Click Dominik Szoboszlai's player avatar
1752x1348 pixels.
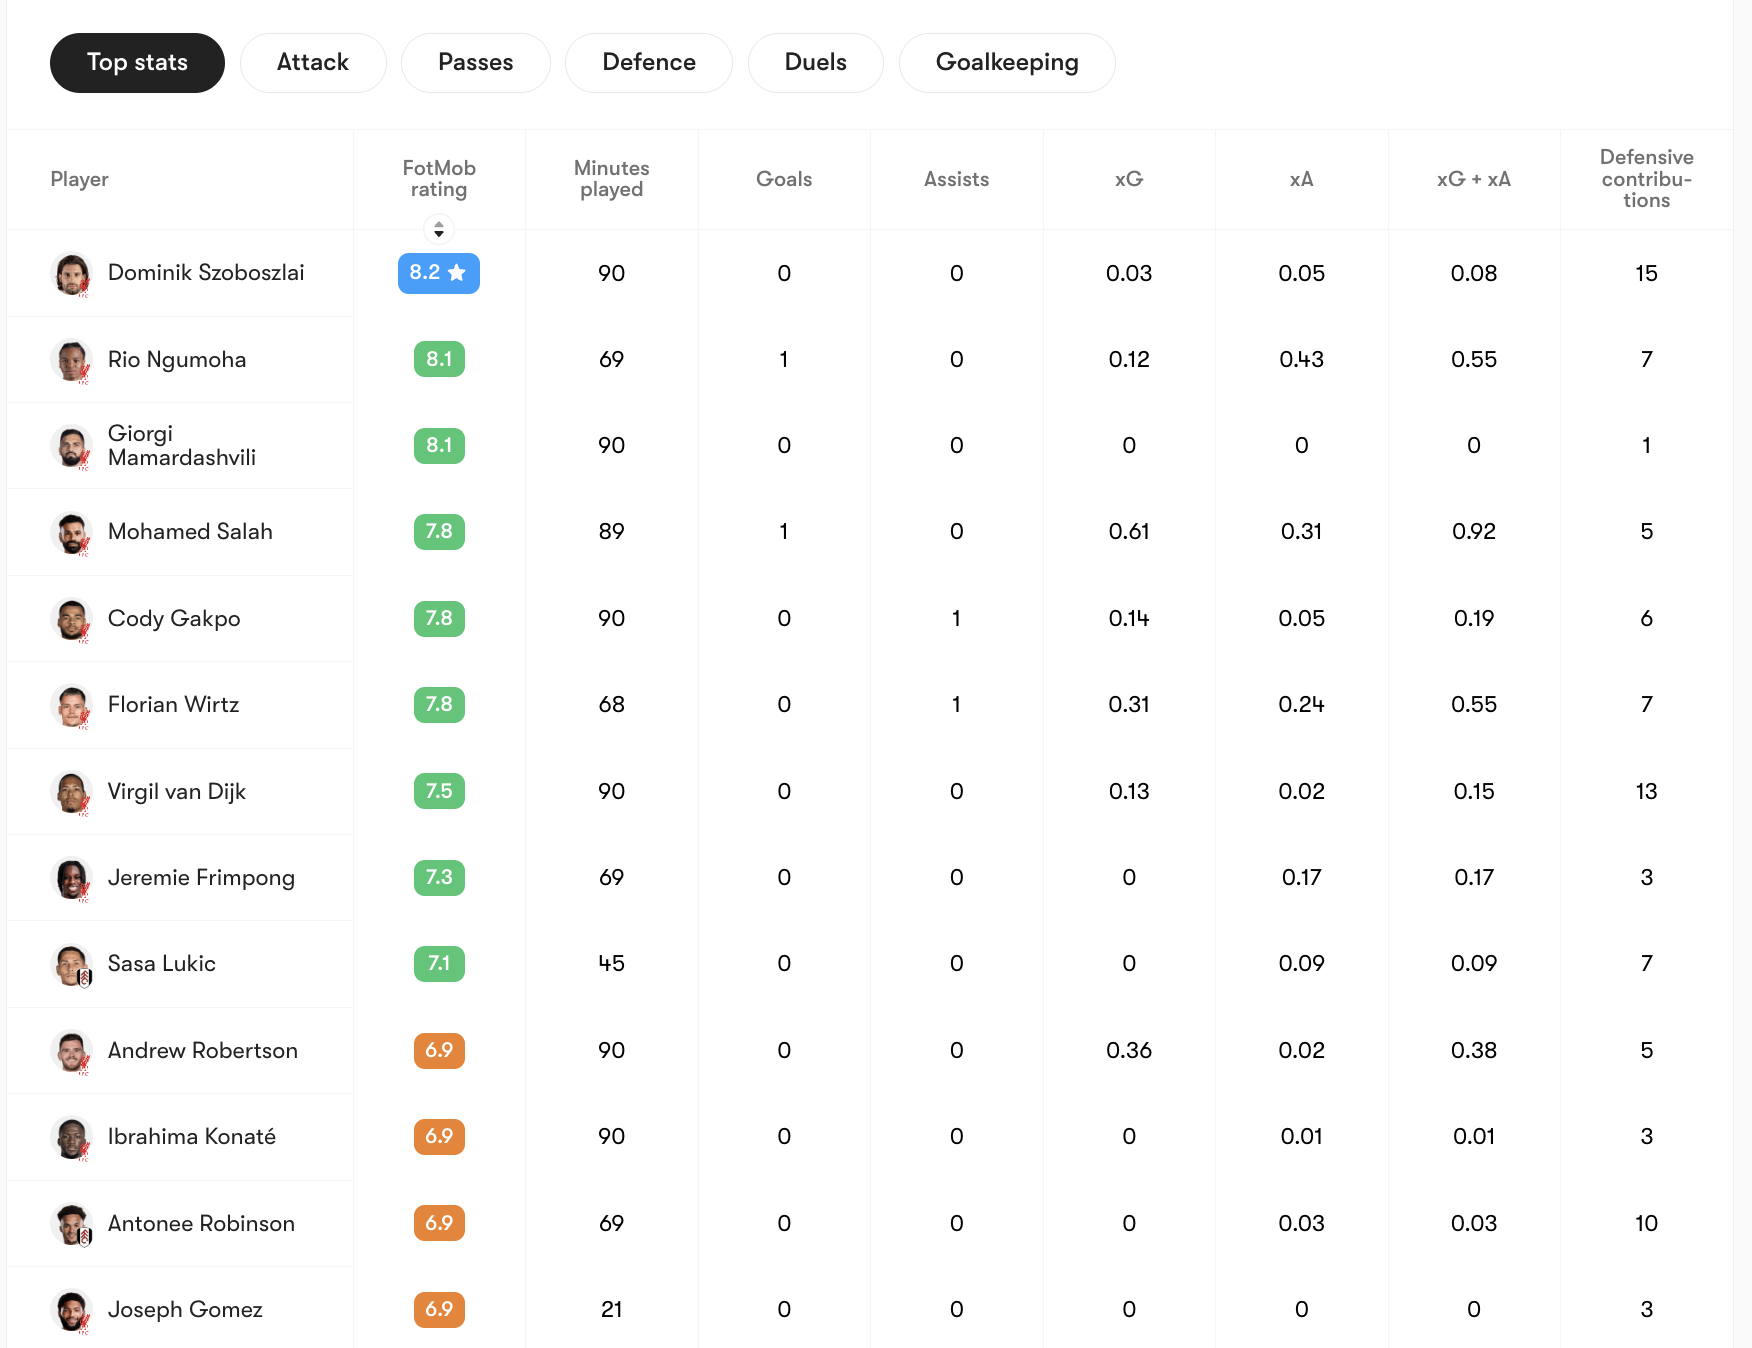click(72, 274)
